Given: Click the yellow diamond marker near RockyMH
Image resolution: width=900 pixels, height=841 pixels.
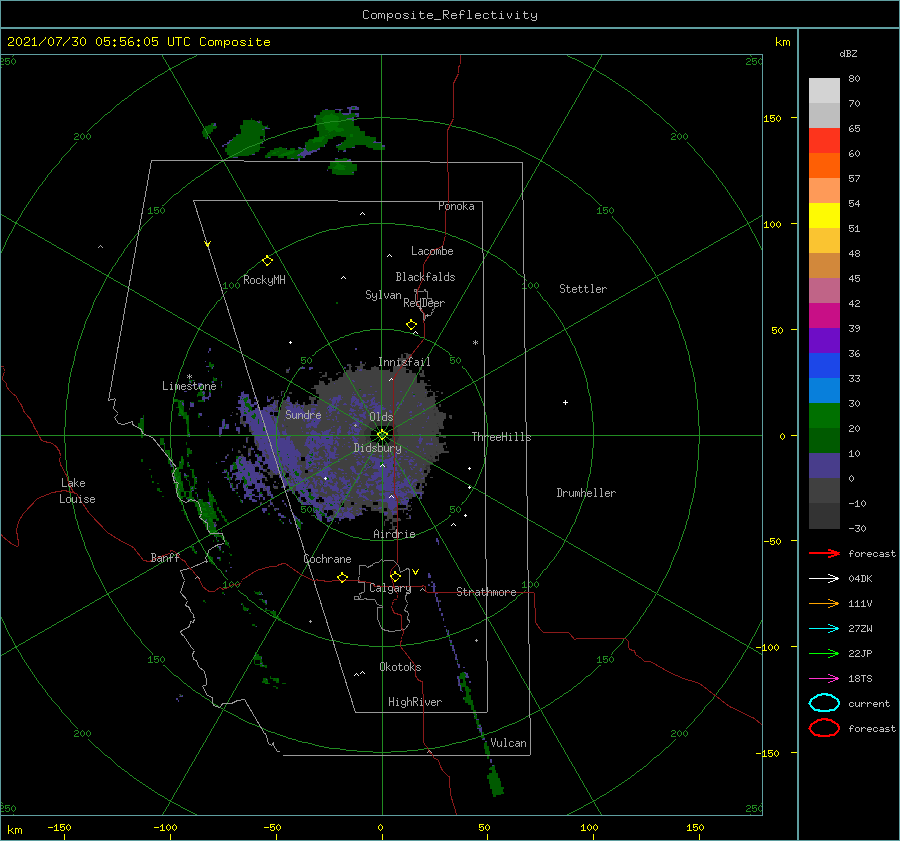Looking at the screenshot, I should (x=267, y=261).
